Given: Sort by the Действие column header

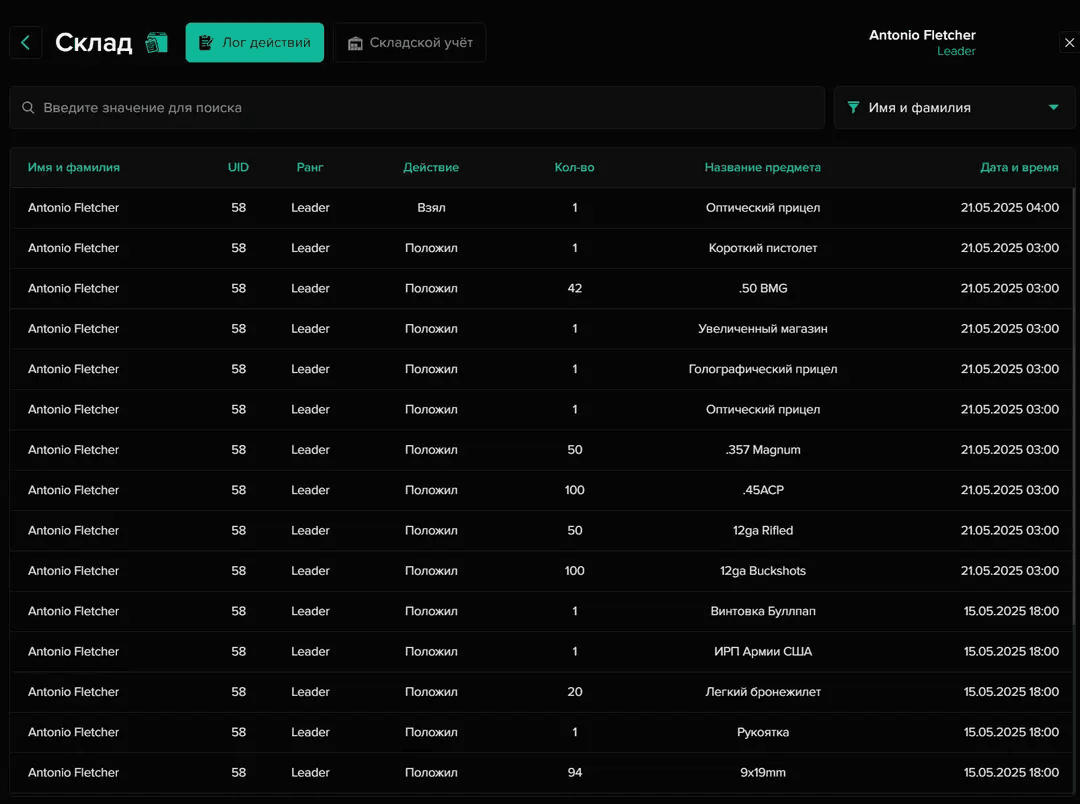Looking at the screenshot, I should pos(431,167).
